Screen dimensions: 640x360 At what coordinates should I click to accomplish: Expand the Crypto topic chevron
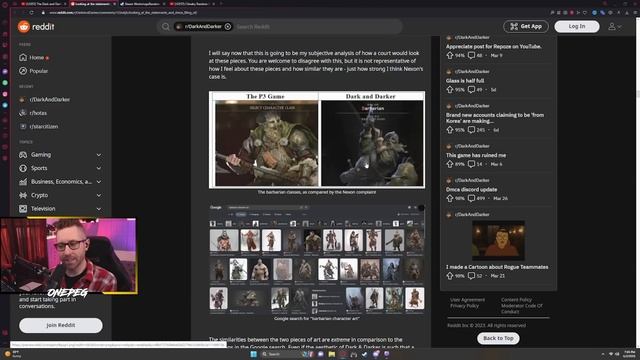coord(99,195)
